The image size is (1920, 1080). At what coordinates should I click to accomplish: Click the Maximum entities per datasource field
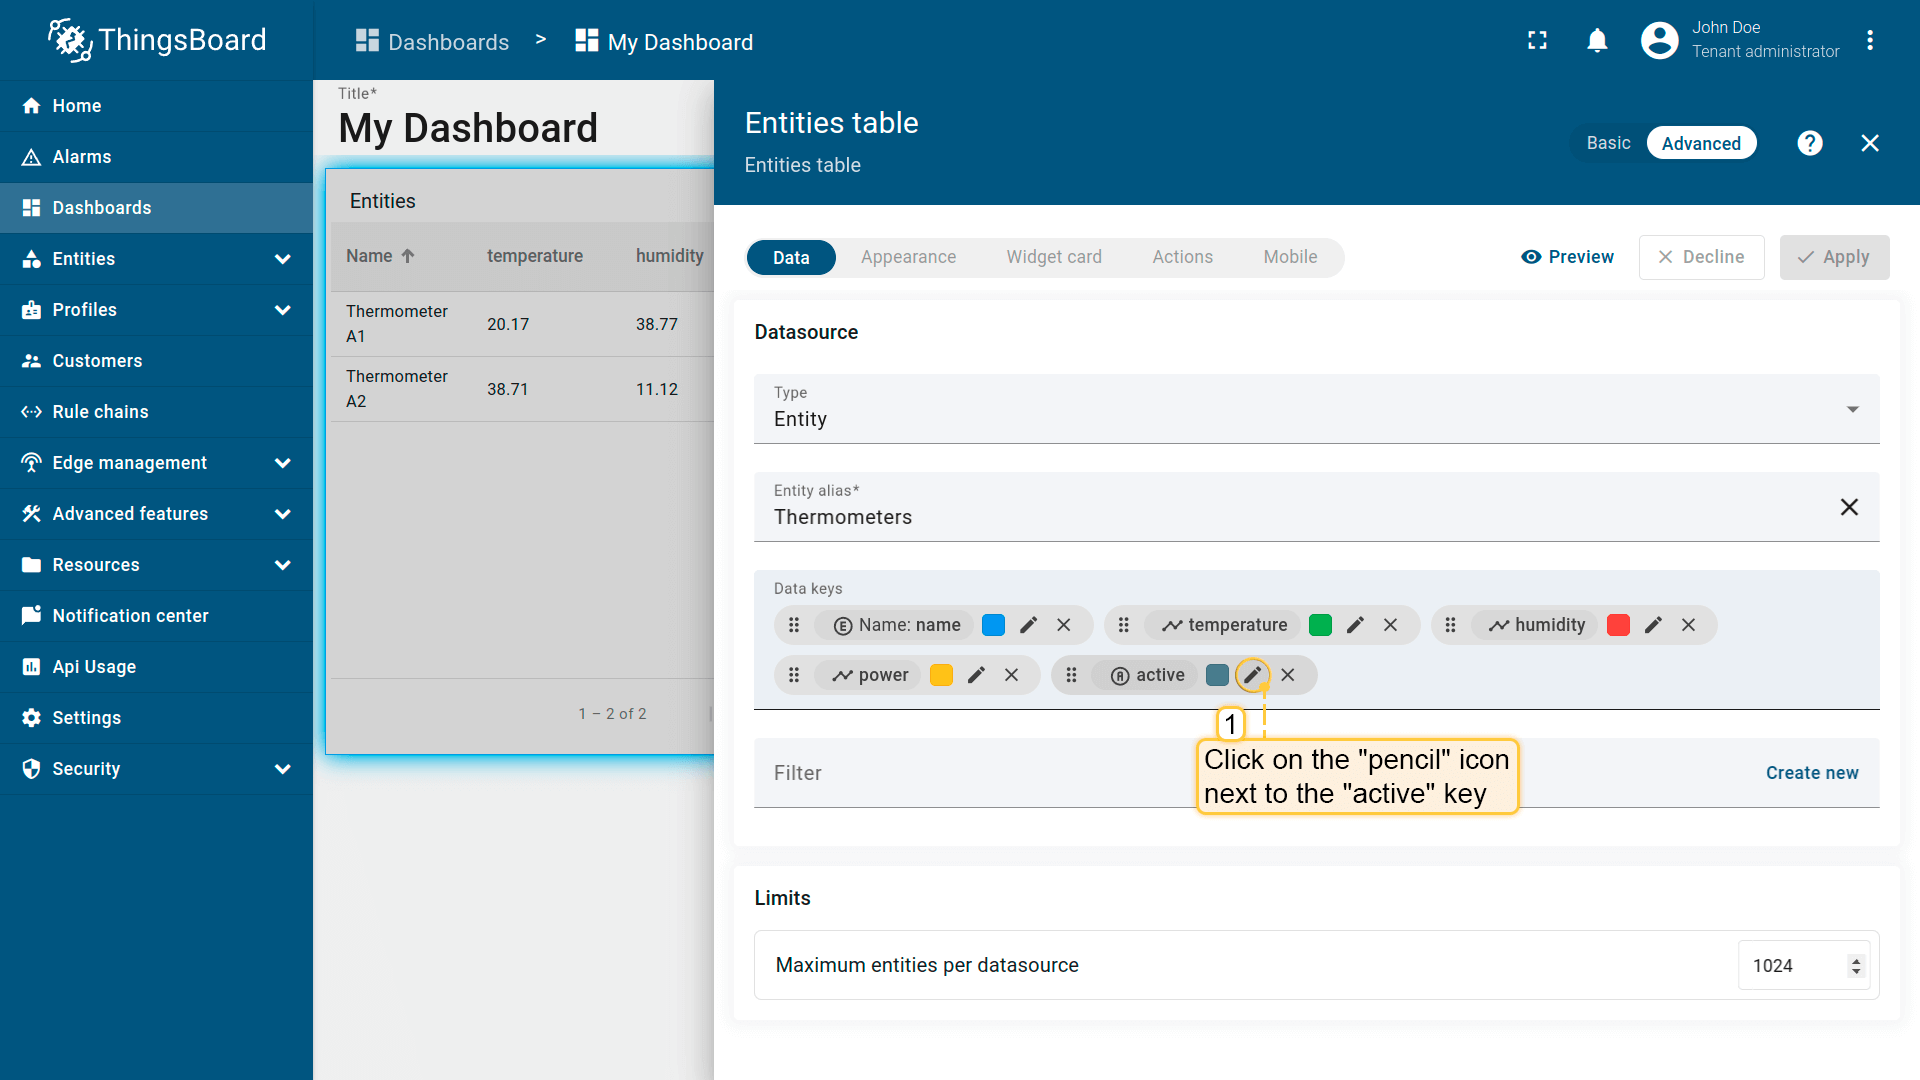point(1795,965)
